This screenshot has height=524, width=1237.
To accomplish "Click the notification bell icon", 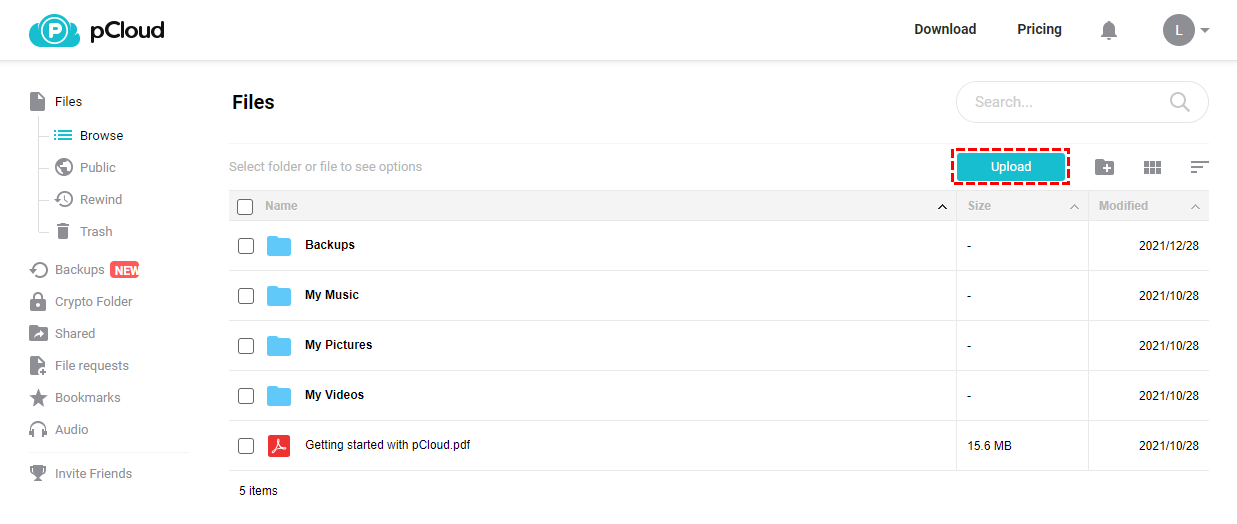I will [x=1108, y=30].
